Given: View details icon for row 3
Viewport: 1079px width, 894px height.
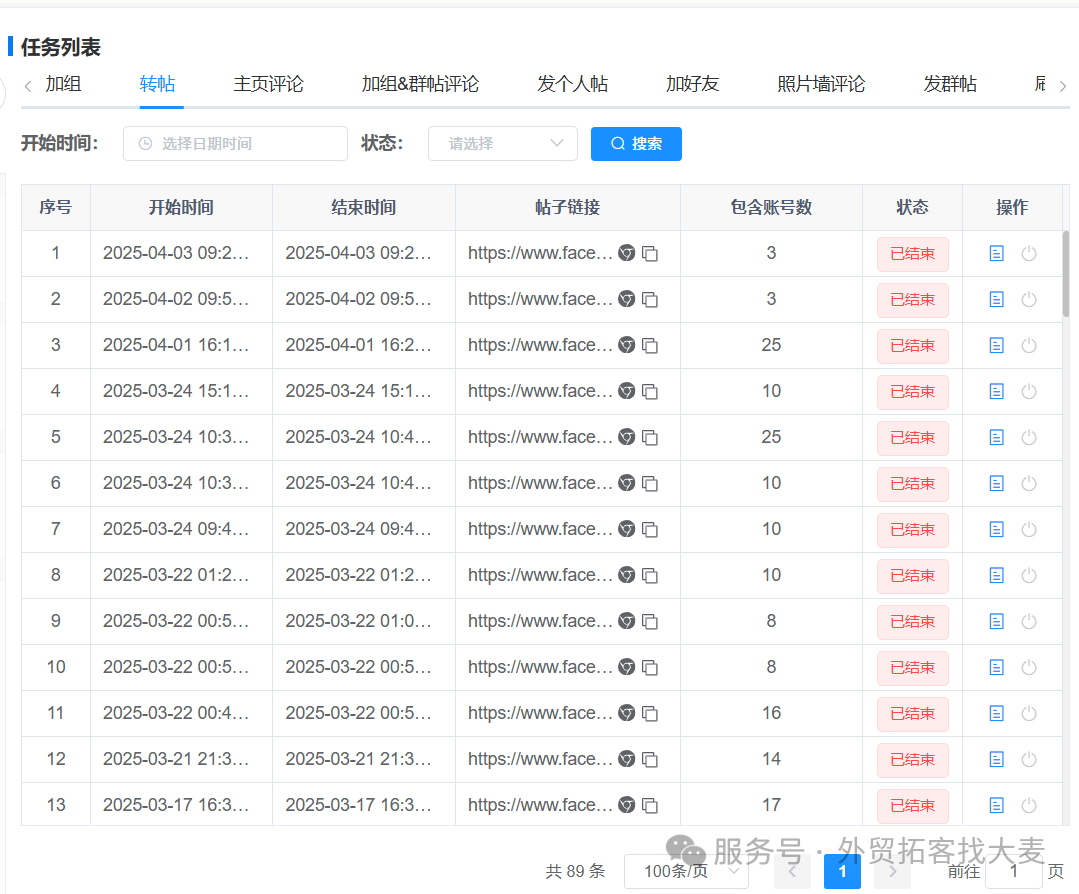Looking at the screenshot, I should (996, 345).
